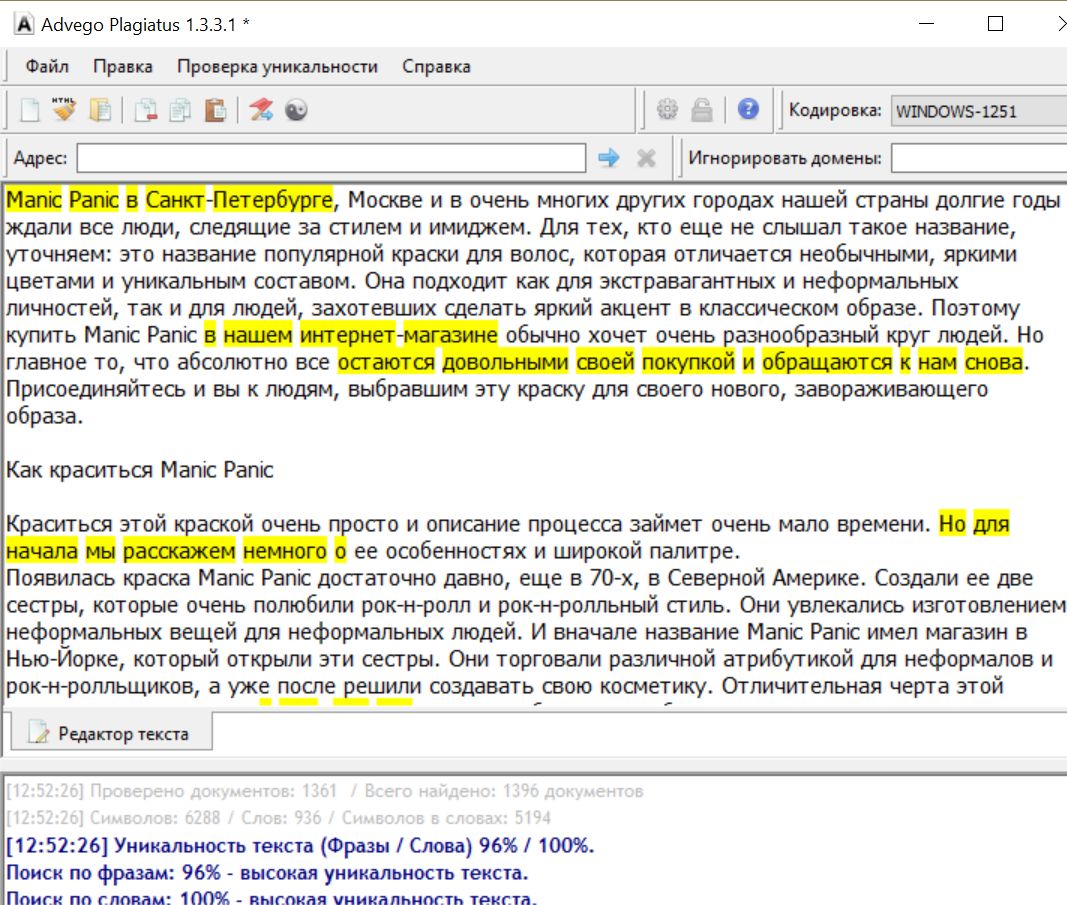The width and height of the screenshot is (1067, 905).
Task: Click the yin-yang icon in toolbar
Action: click(x=296, y=110)
